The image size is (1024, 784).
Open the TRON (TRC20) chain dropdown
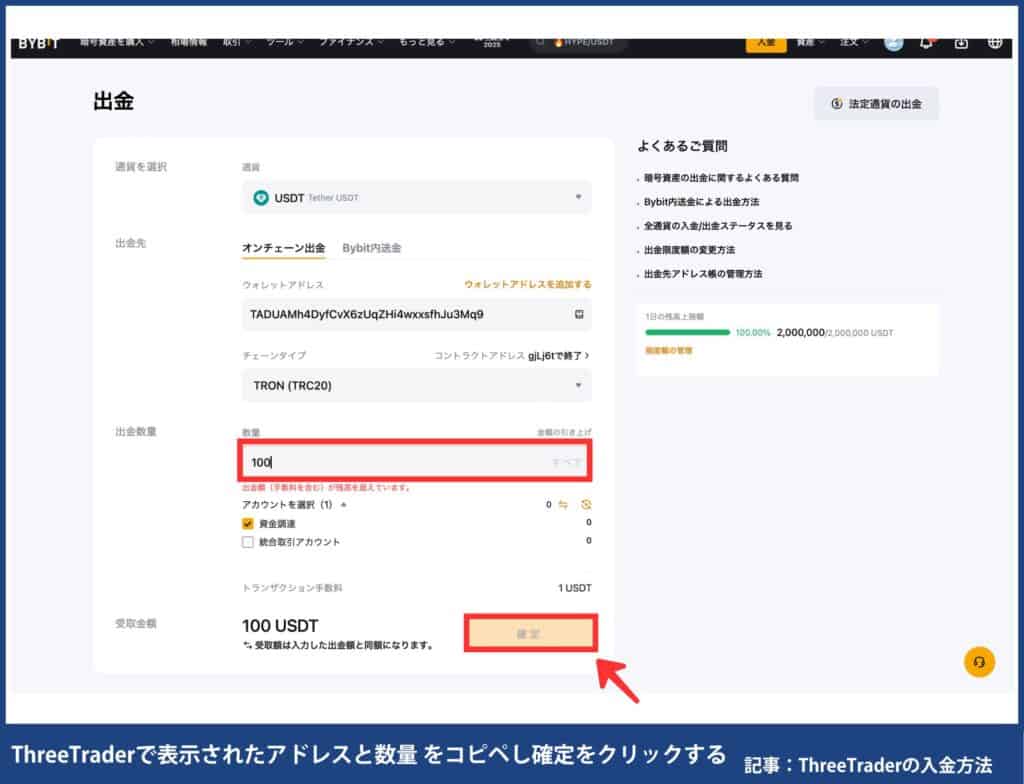(417, 385)
